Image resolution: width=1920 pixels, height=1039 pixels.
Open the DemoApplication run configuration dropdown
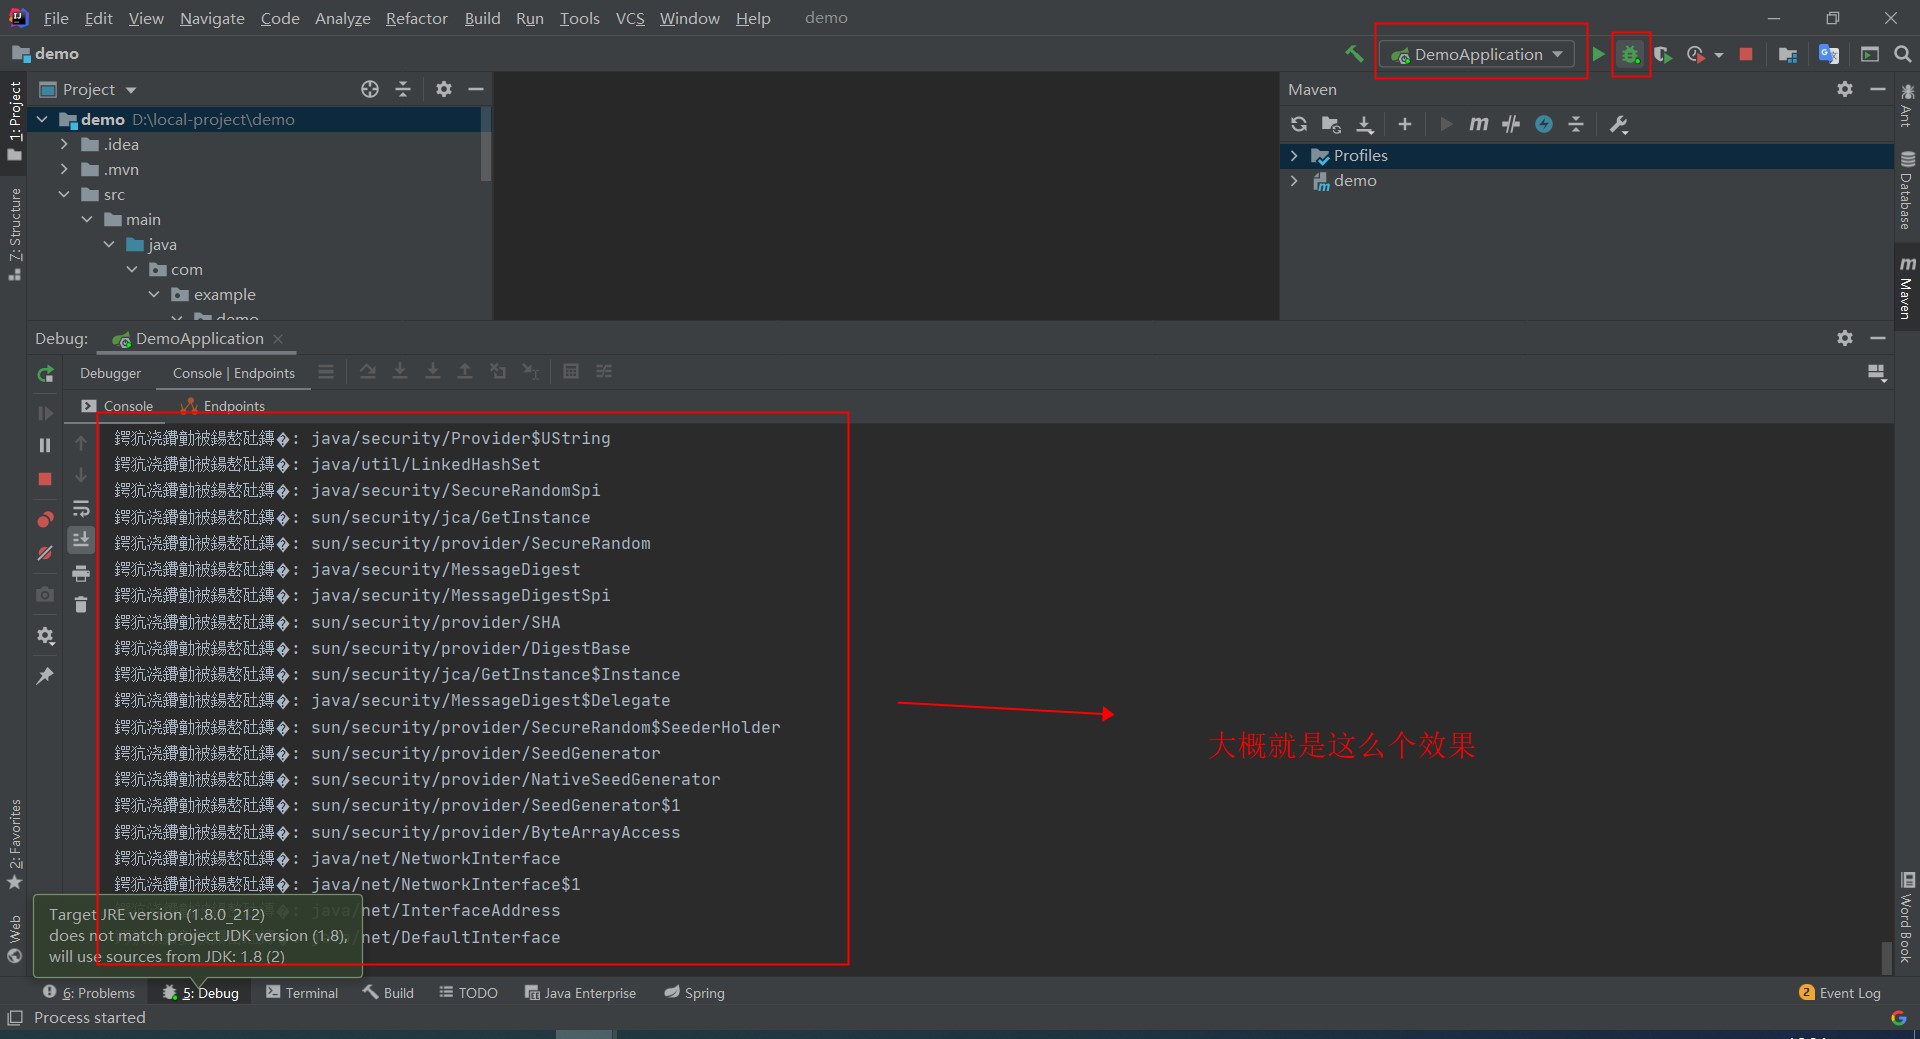1477,54
